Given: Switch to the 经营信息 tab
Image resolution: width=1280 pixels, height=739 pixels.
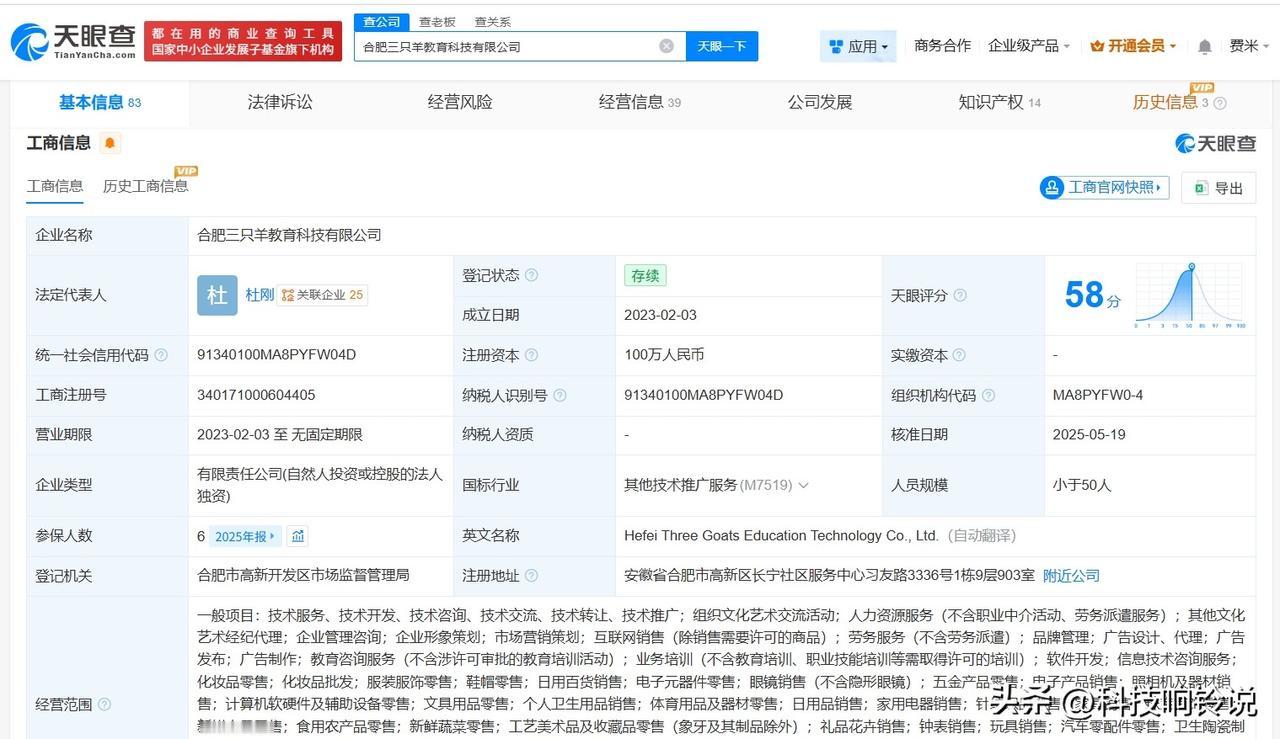Looking at the screenshot, I should (640, 102).
